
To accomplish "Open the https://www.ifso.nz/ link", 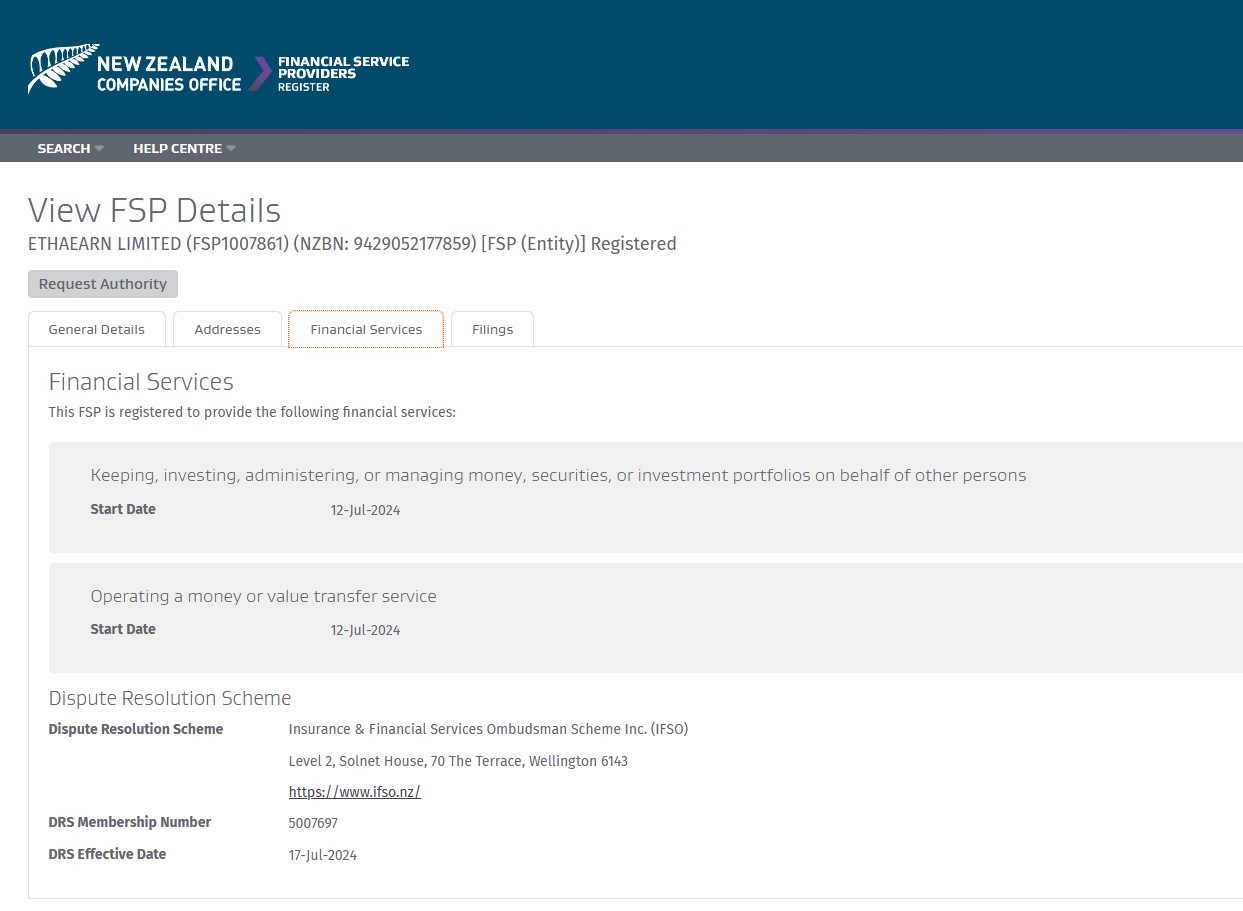I will click(354, 792).
